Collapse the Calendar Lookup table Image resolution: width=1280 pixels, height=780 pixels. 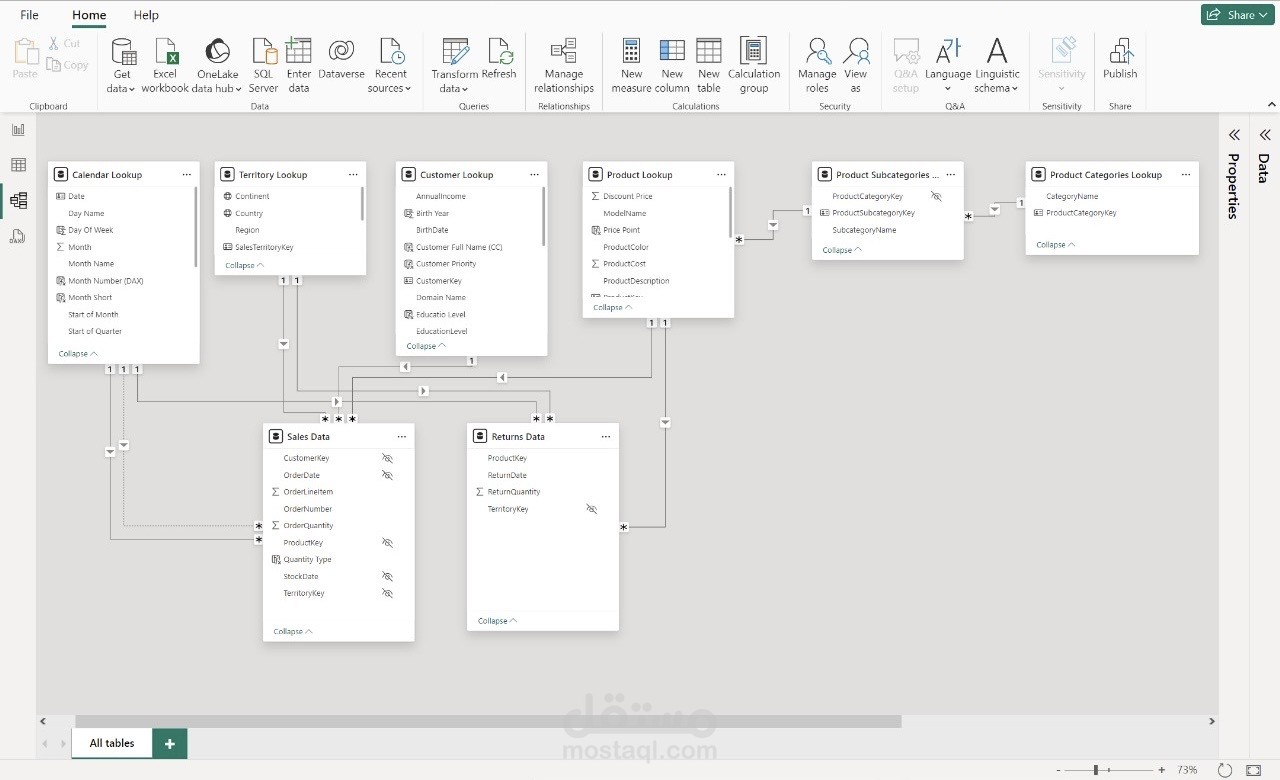[78, 354]
